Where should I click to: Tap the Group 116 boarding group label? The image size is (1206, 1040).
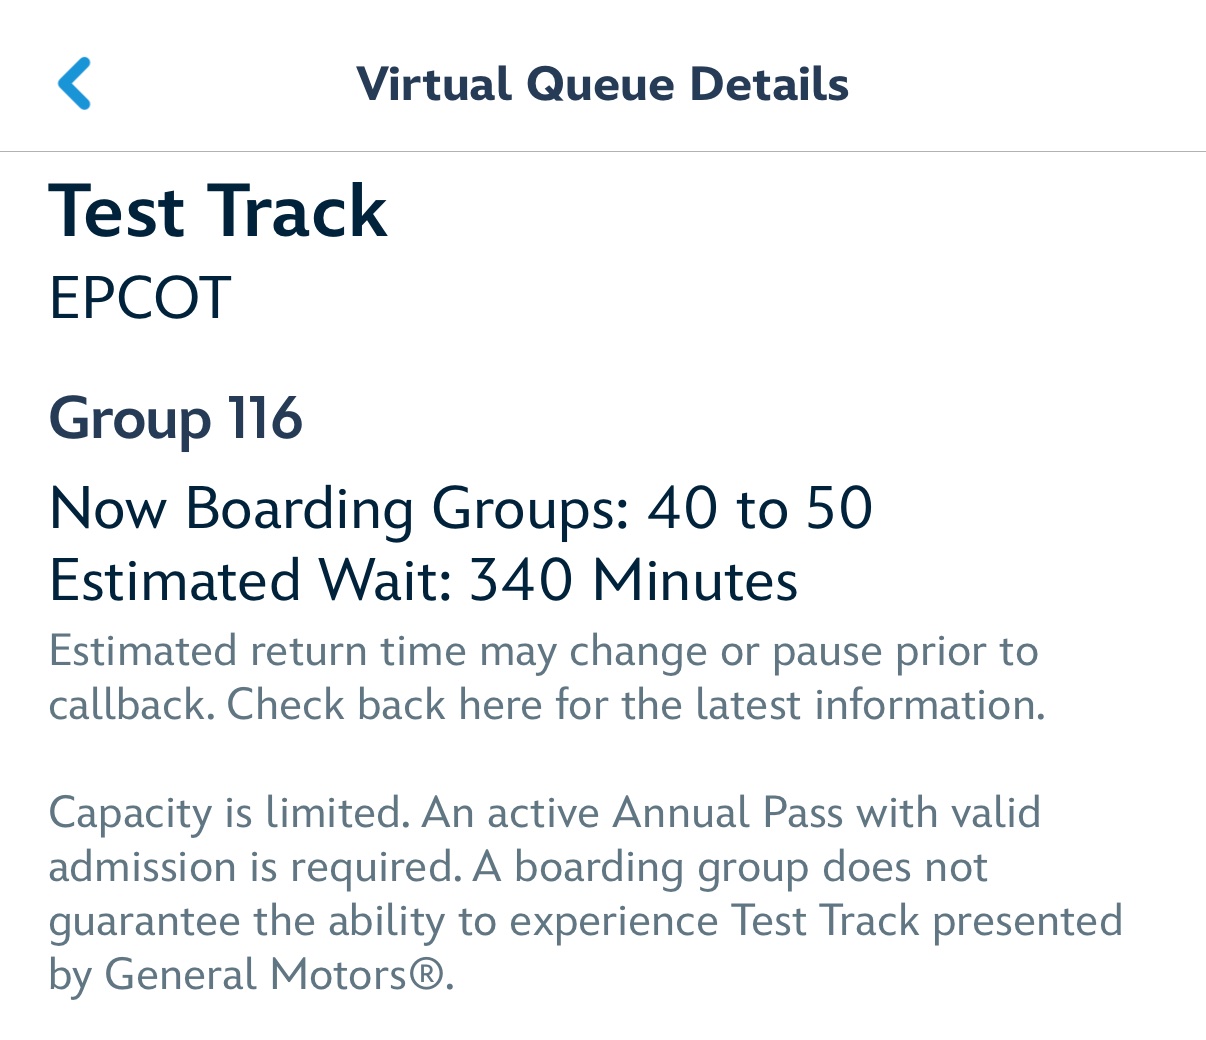click(176, 418)
